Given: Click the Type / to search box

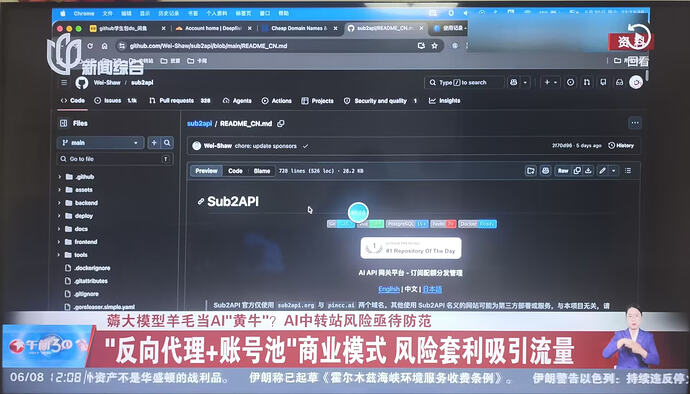Looking at the screenshot, I should [x=464, y=82].
